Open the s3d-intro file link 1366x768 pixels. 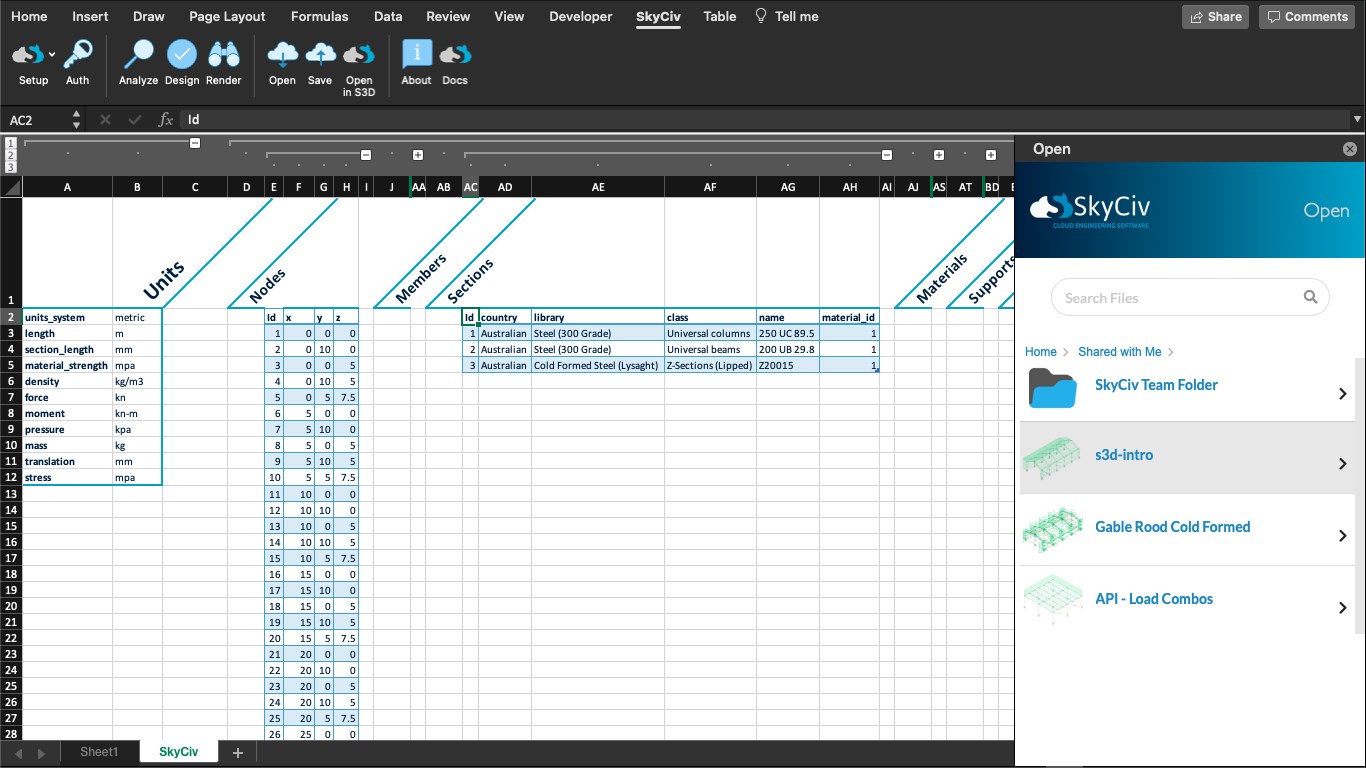(x=1124, y=455)
